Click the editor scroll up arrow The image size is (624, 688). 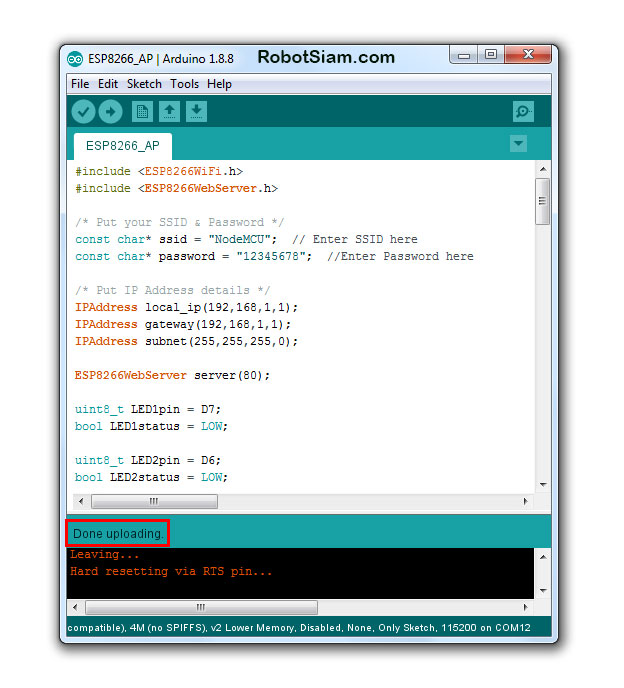pyautogui.click(x=543, y=169)
